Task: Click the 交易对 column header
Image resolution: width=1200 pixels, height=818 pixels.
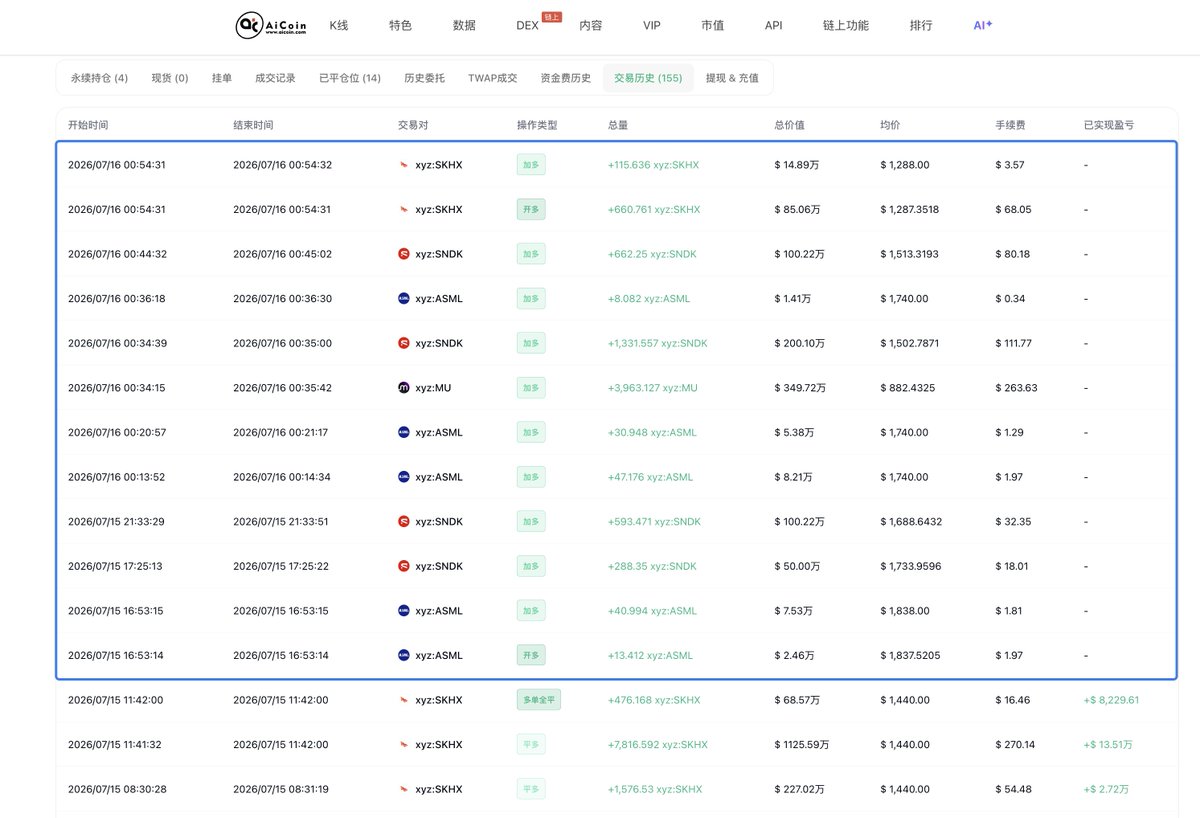Action: click(413, 125)
